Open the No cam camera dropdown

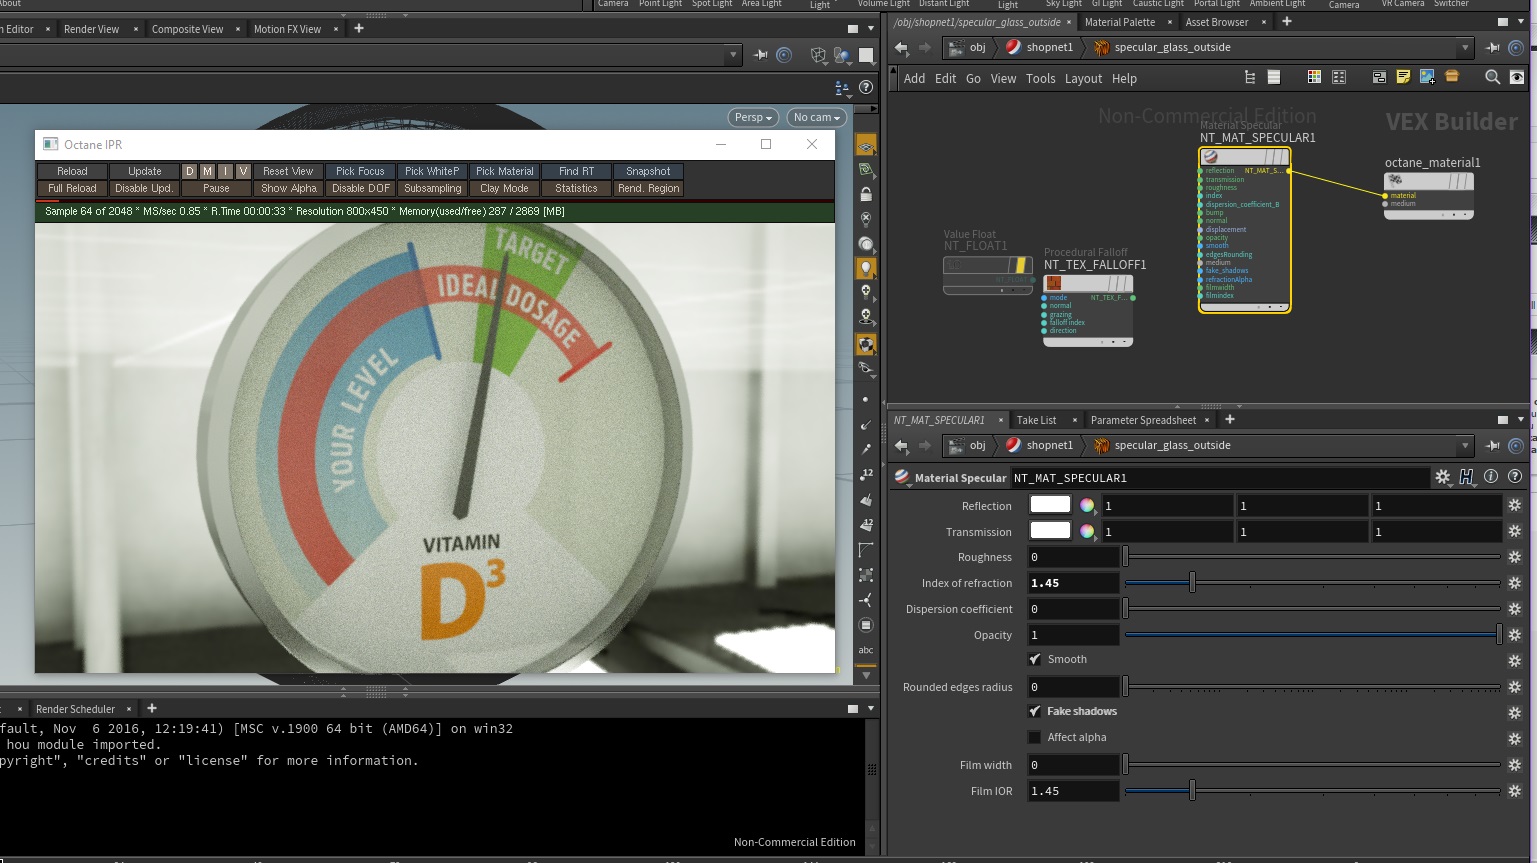pos(816,117)
